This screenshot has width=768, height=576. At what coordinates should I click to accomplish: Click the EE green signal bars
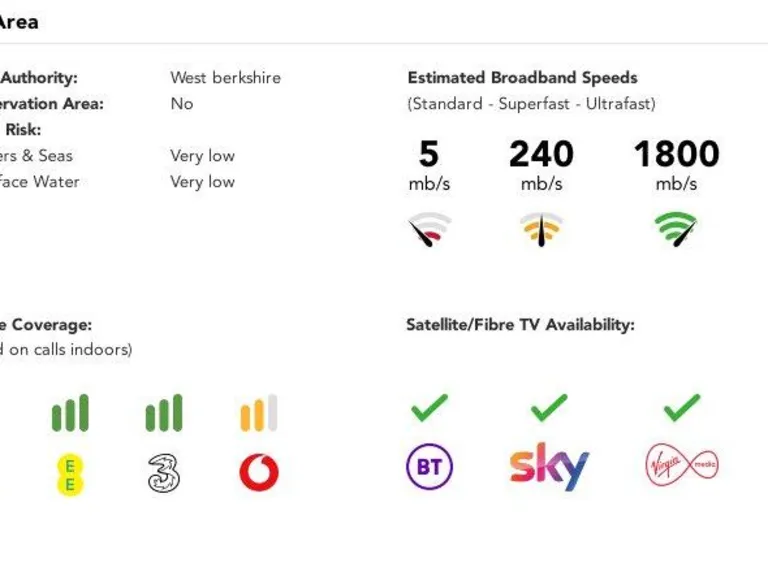click(x=70, y=413)
